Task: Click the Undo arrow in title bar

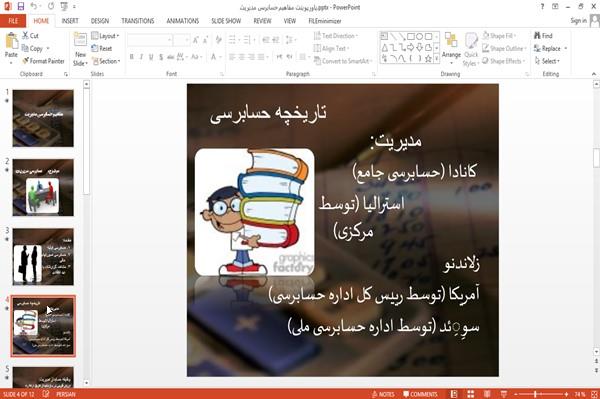Action: [x=34, y=7]
